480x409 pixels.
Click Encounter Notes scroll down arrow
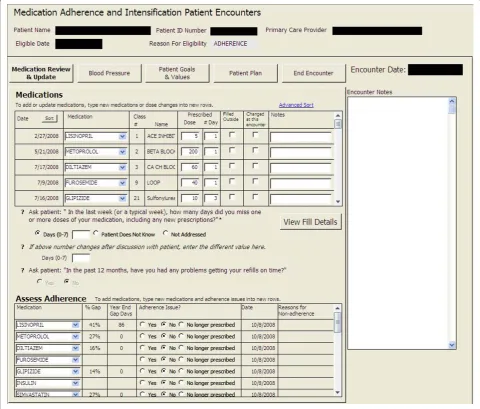coord(452,345)
